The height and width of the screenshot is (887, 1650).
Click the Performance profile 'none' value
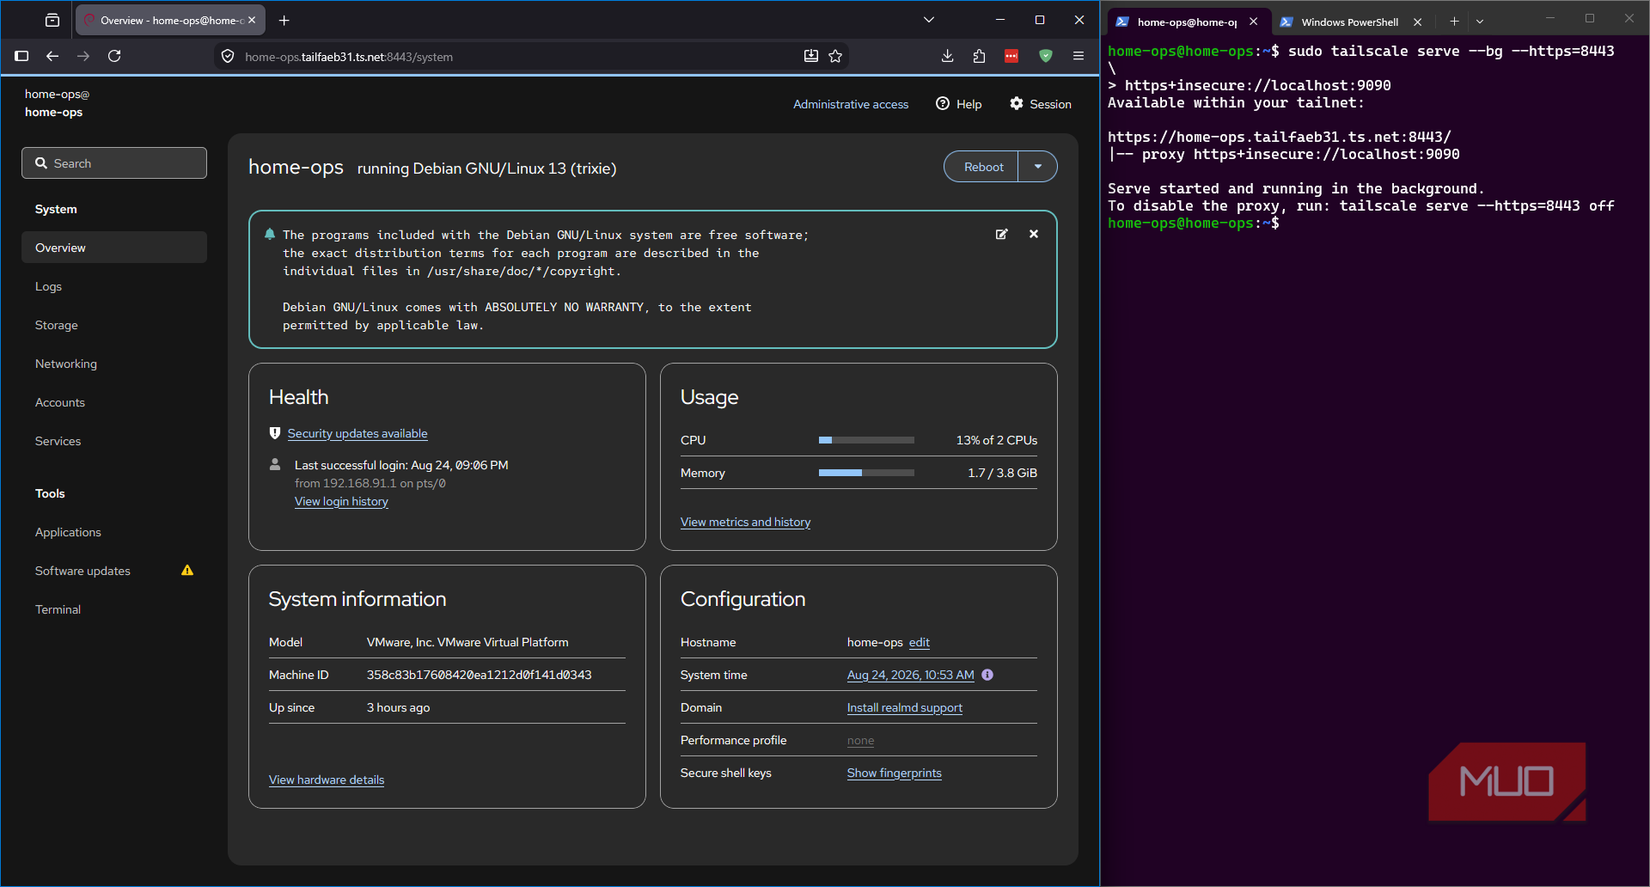[860, 741]
